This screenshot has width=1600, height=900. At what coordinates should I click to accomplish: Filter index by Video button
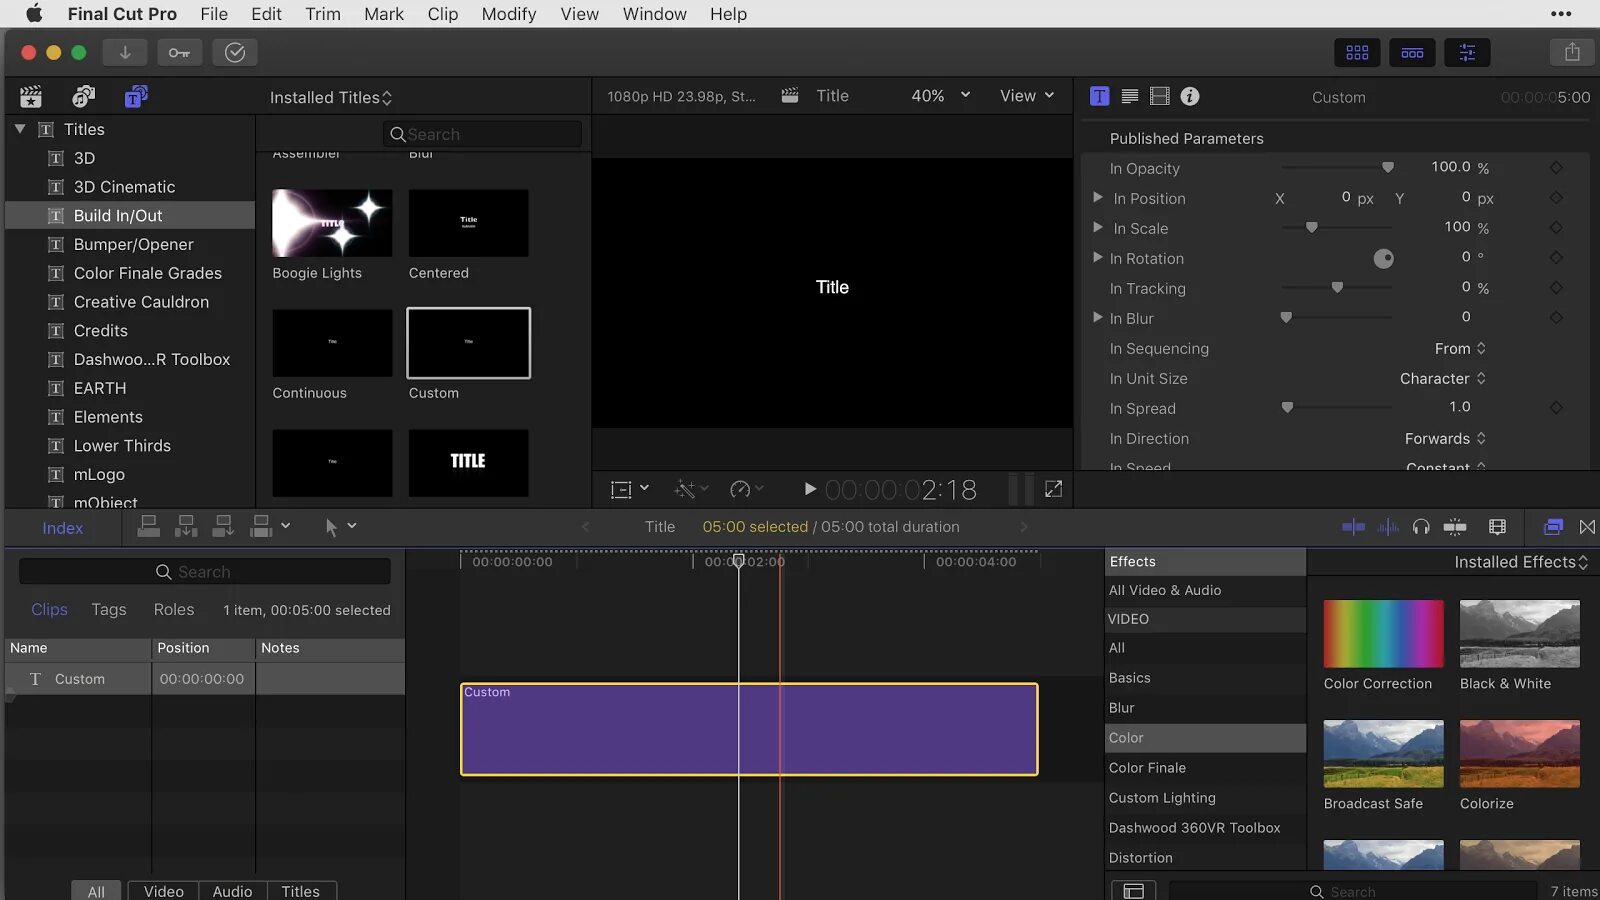coord(163,891)
